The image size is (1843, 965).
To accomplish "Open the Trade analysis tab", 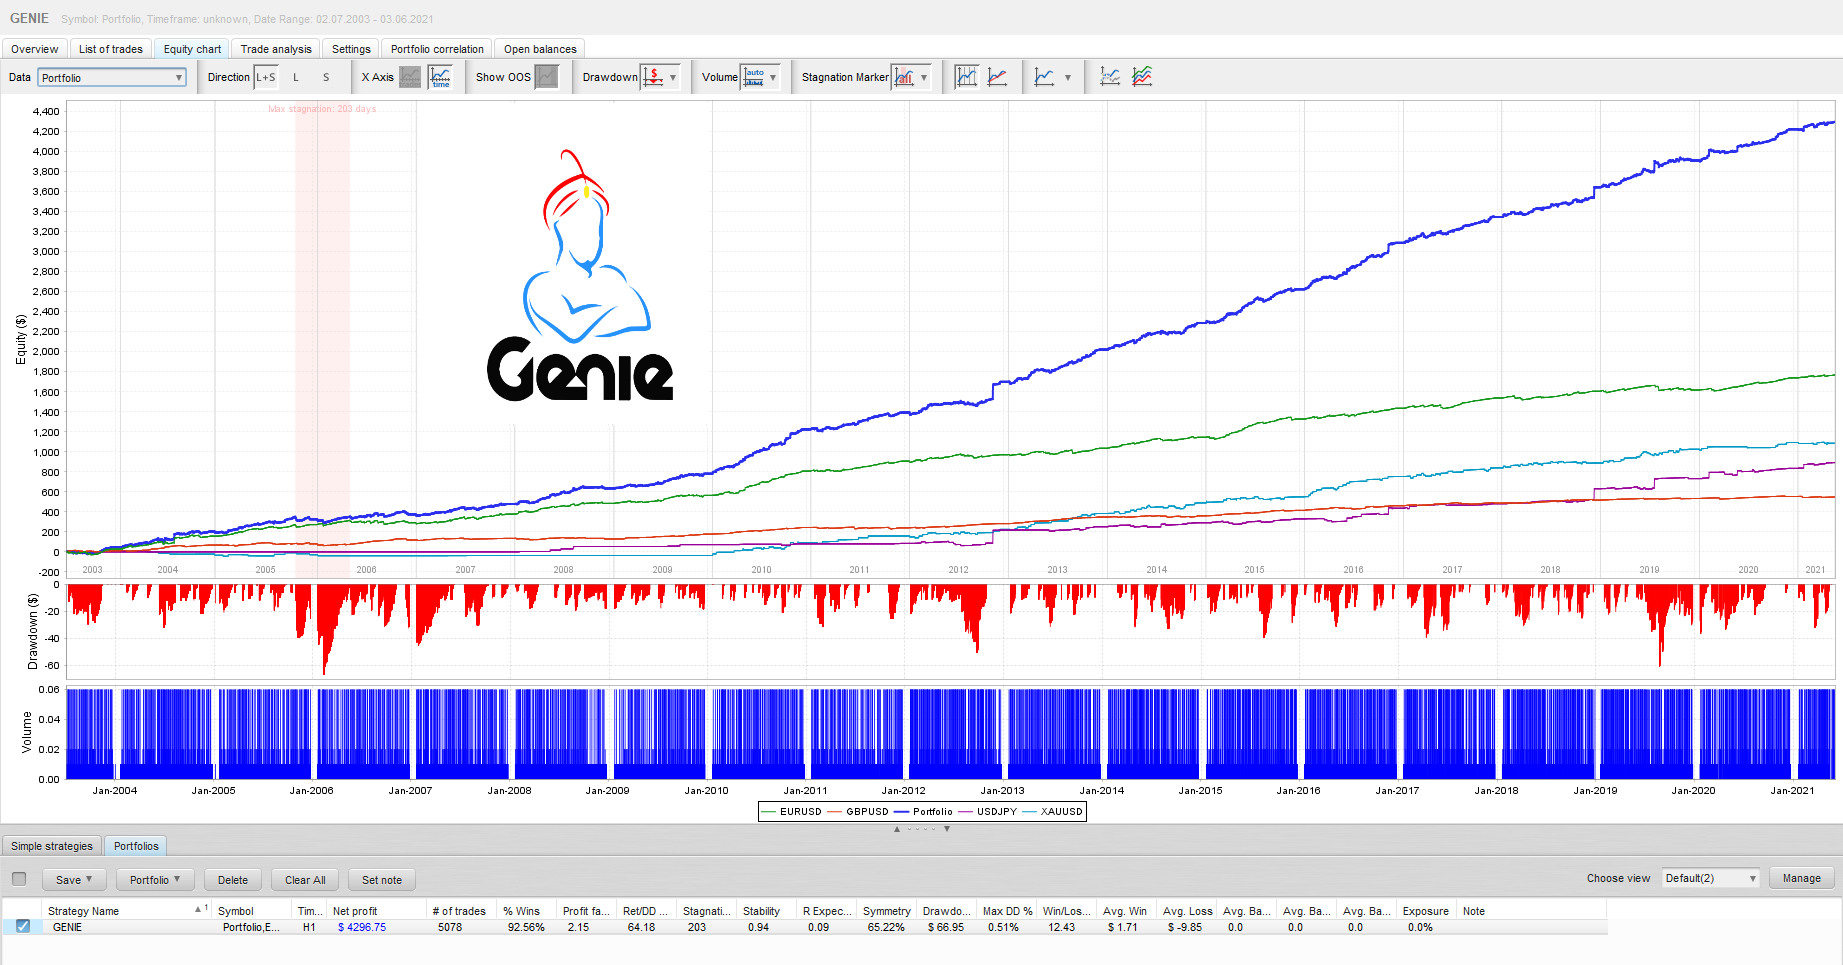I will pyautogui.click(x=276, y=49).
